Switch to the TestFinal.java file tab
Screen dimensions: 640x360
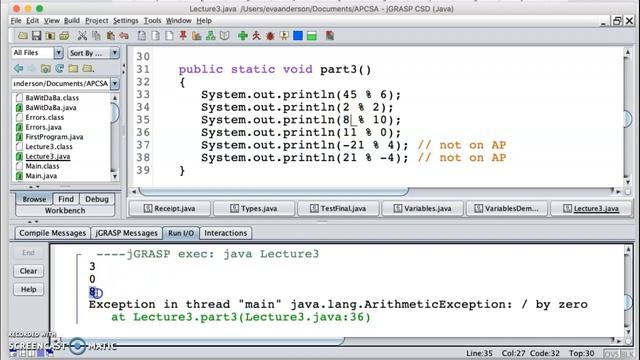click(x=338, y=209)
